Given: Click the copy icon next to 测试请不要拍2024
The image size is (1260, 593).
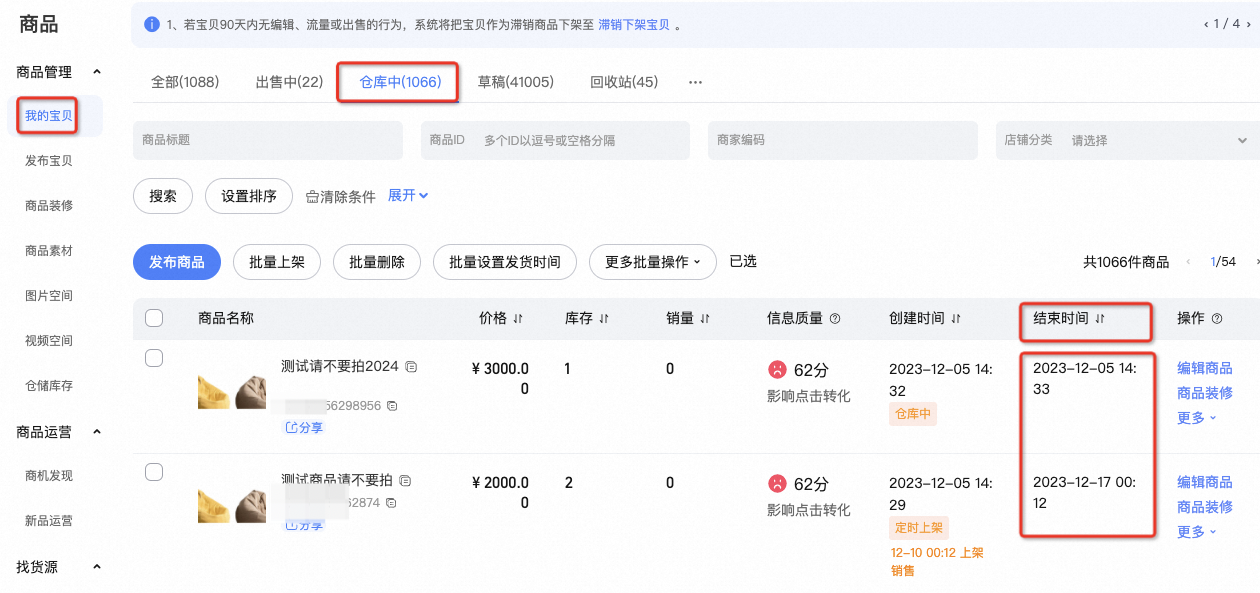Looking at the screenshot, I should coord(411,367).
